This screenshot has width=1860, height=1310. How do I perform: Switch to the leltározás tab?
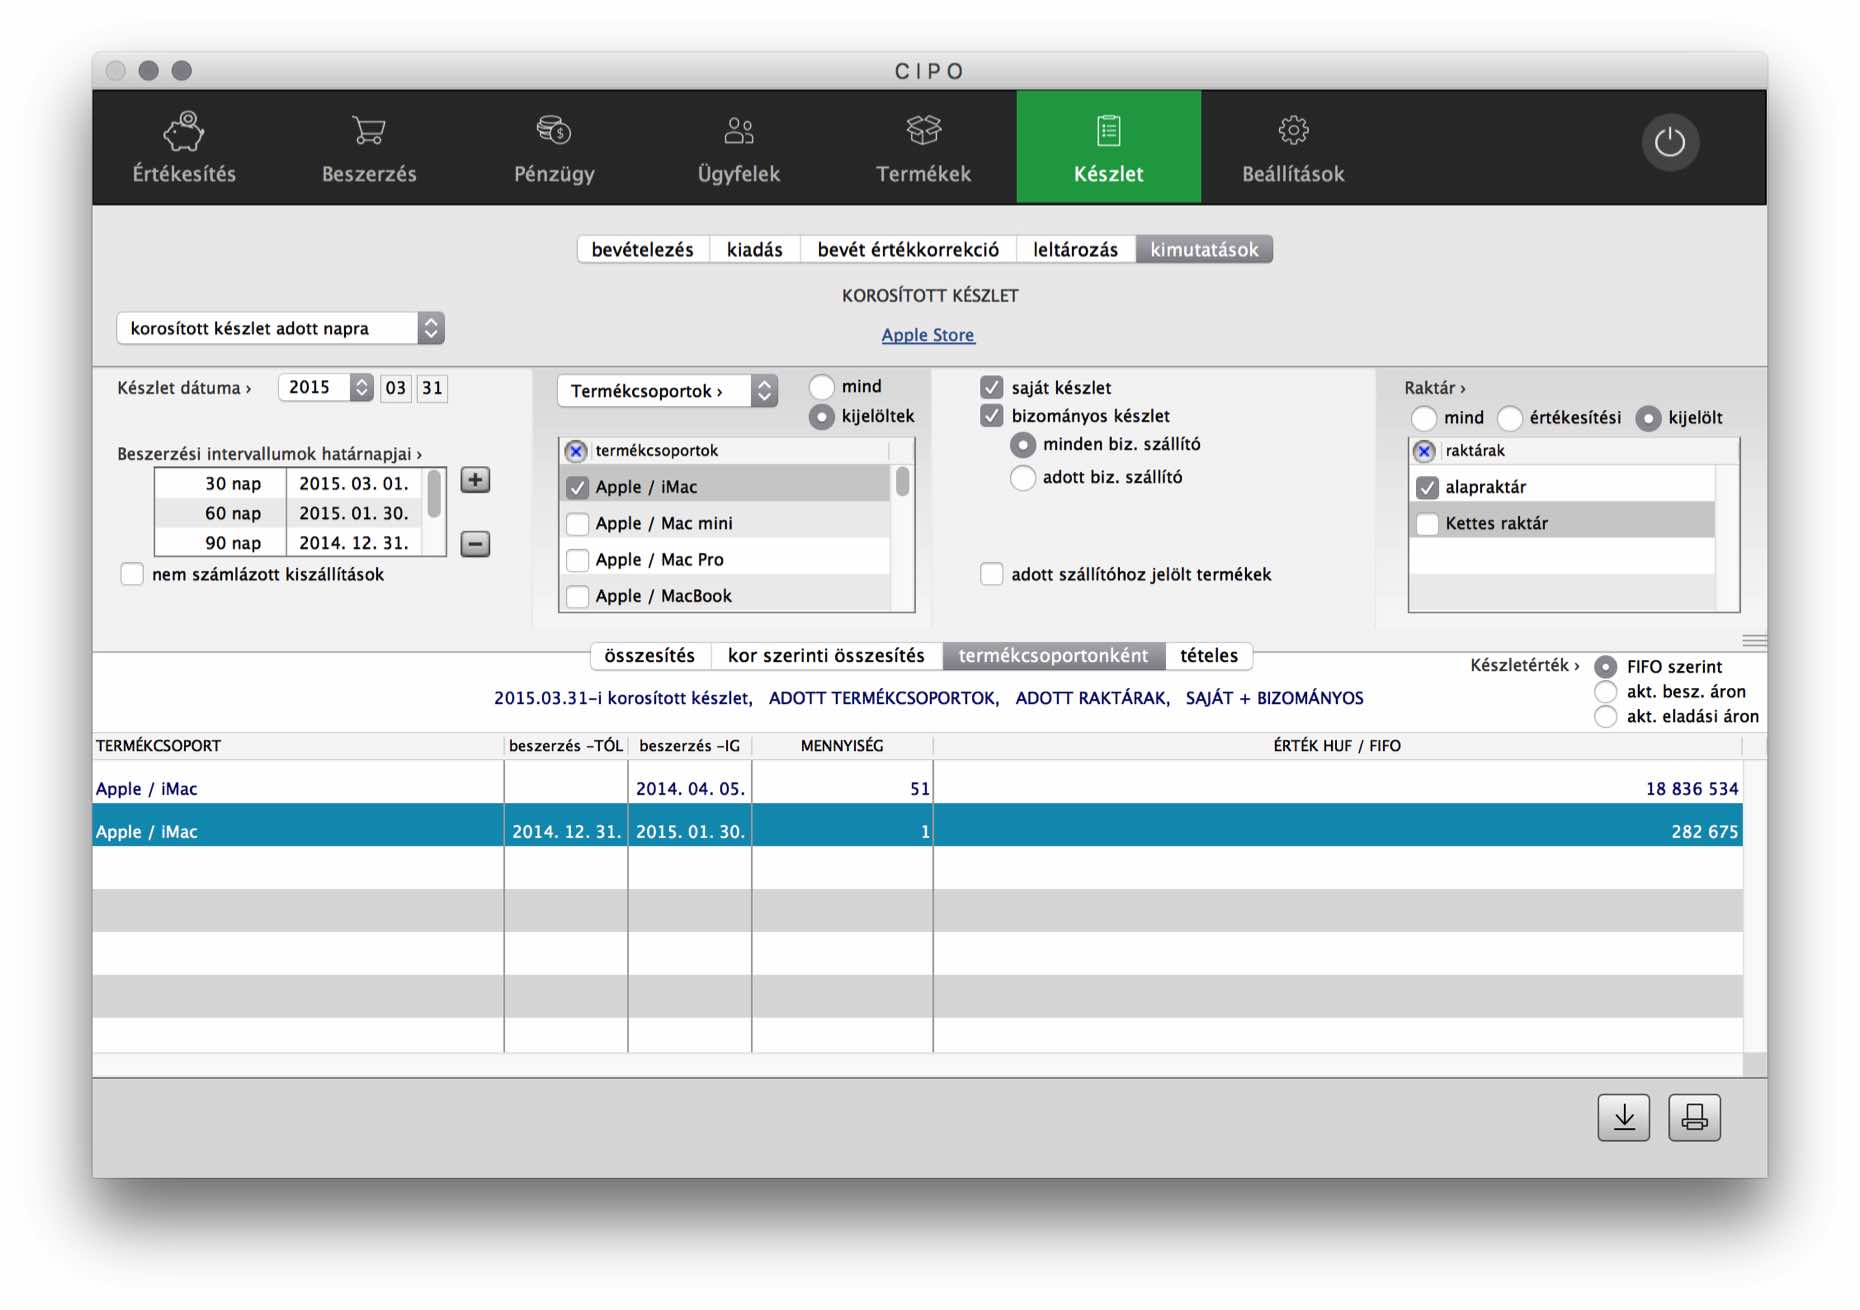click(1075, 249)
